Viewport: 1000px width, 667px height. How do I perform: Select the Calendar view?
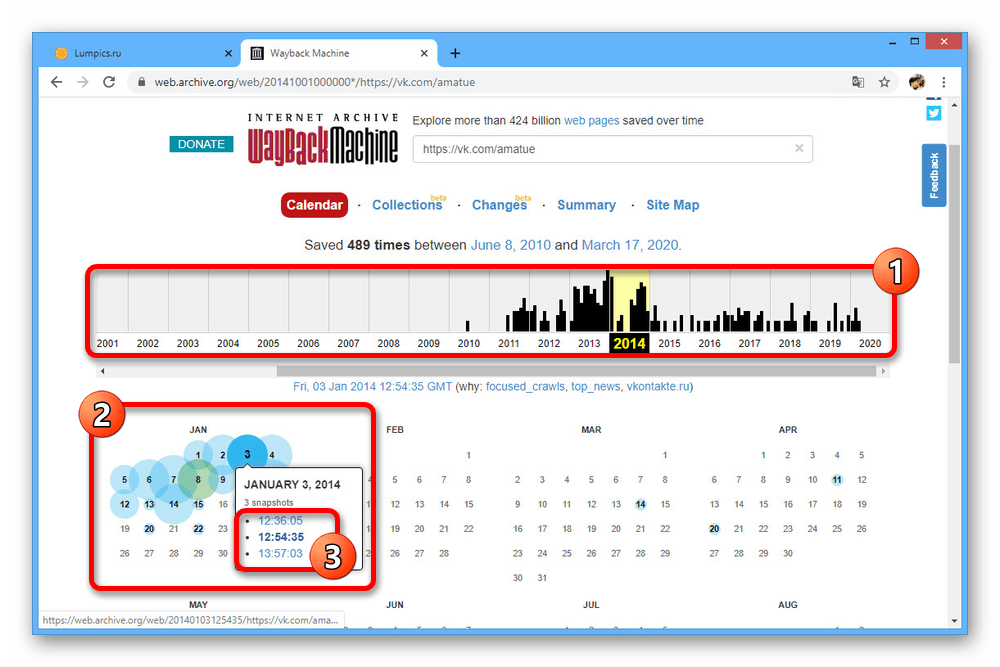tap(314, 205)
